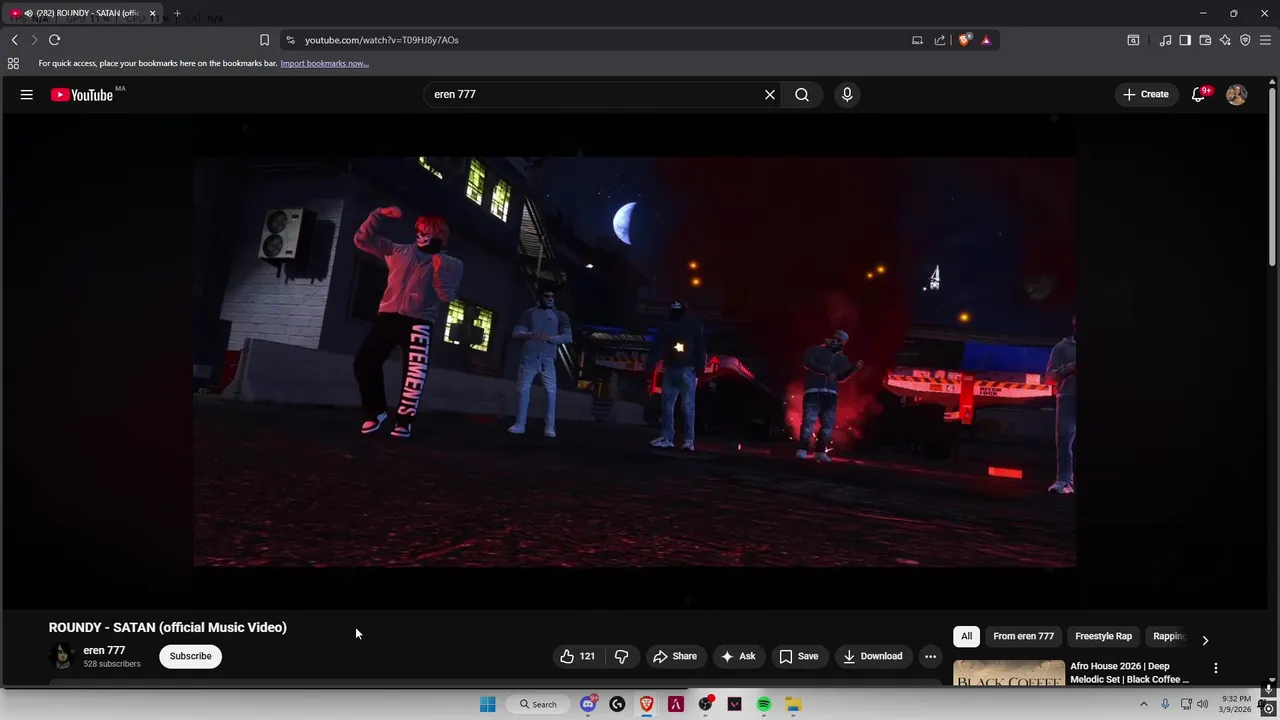Click the browser address bar URL
The width and height of the screenshot is (1280, 720).
click(x=381, y=40)
